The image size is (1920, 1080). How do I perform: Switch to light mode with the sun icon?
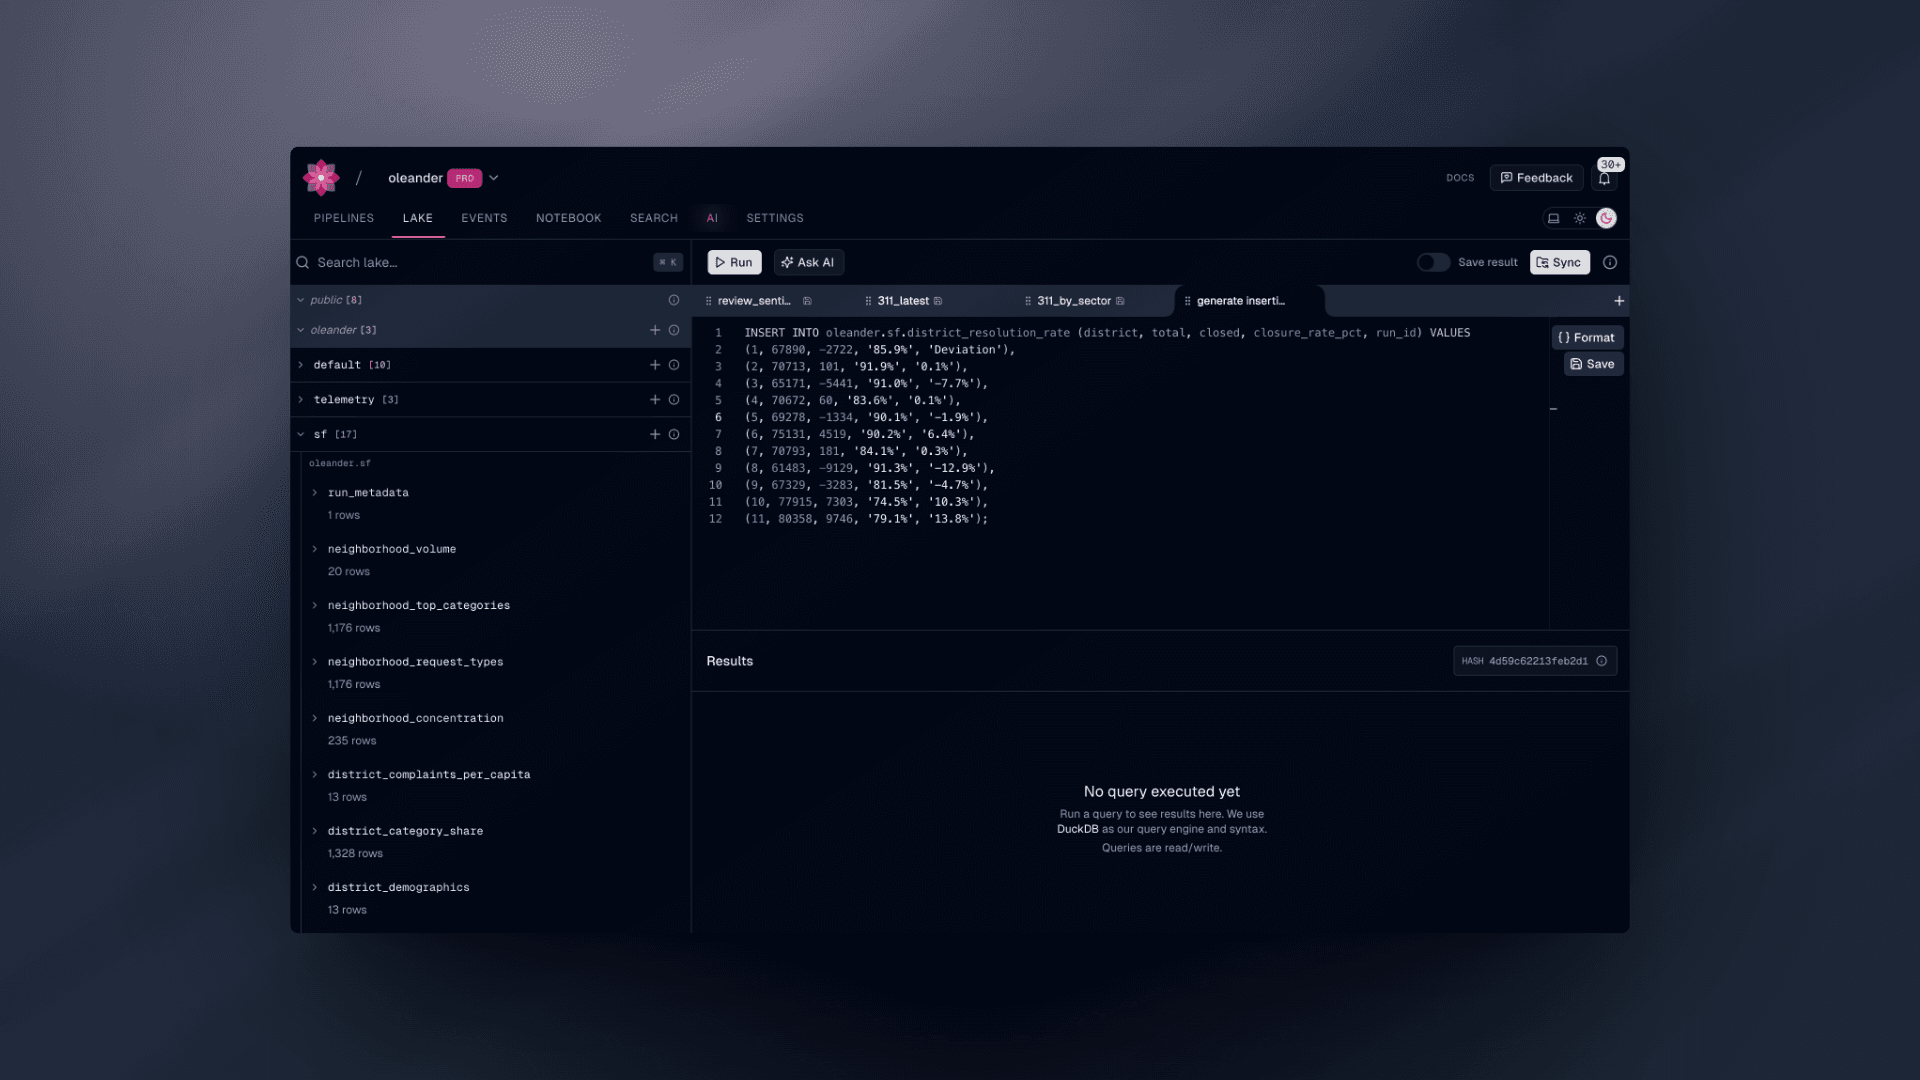(1580, 218)
